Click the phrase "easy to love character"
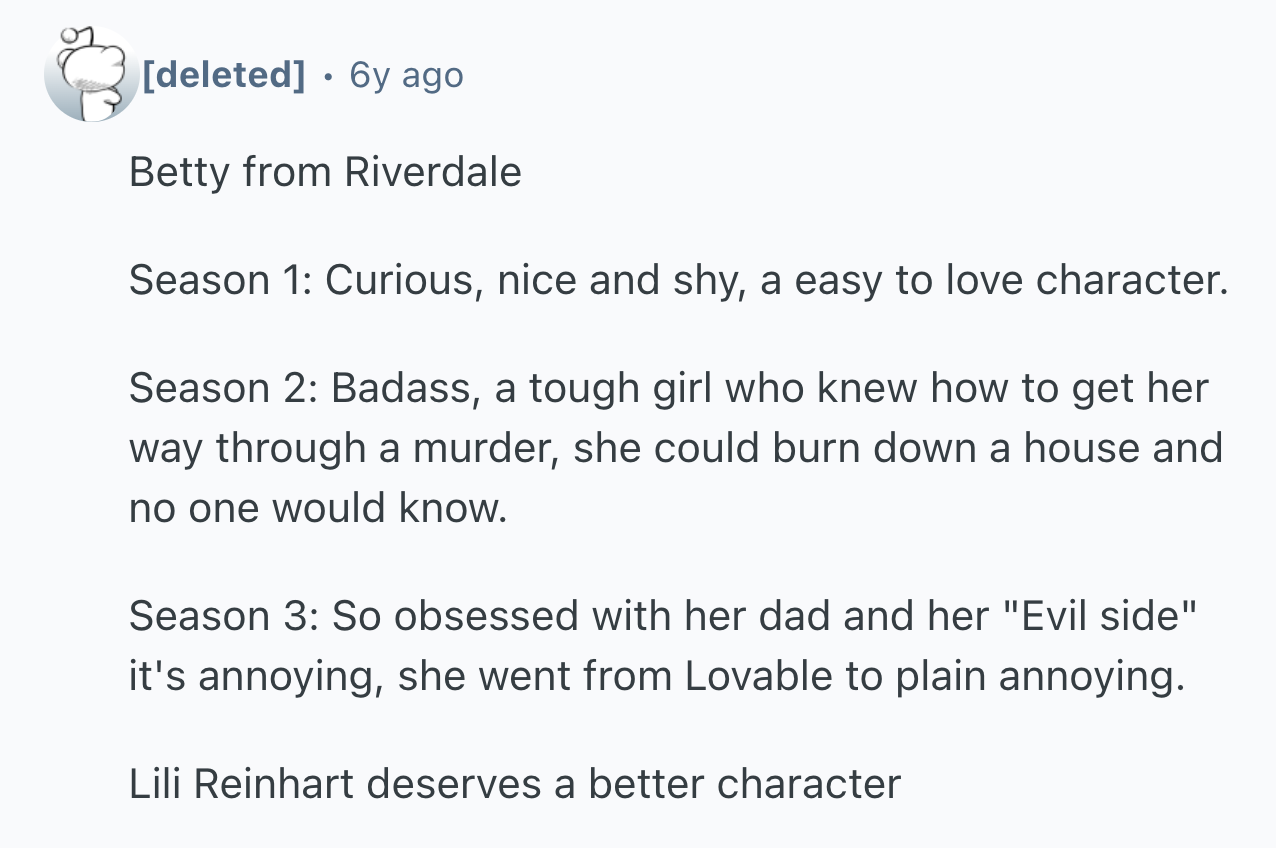 (x=1010, y=281)
